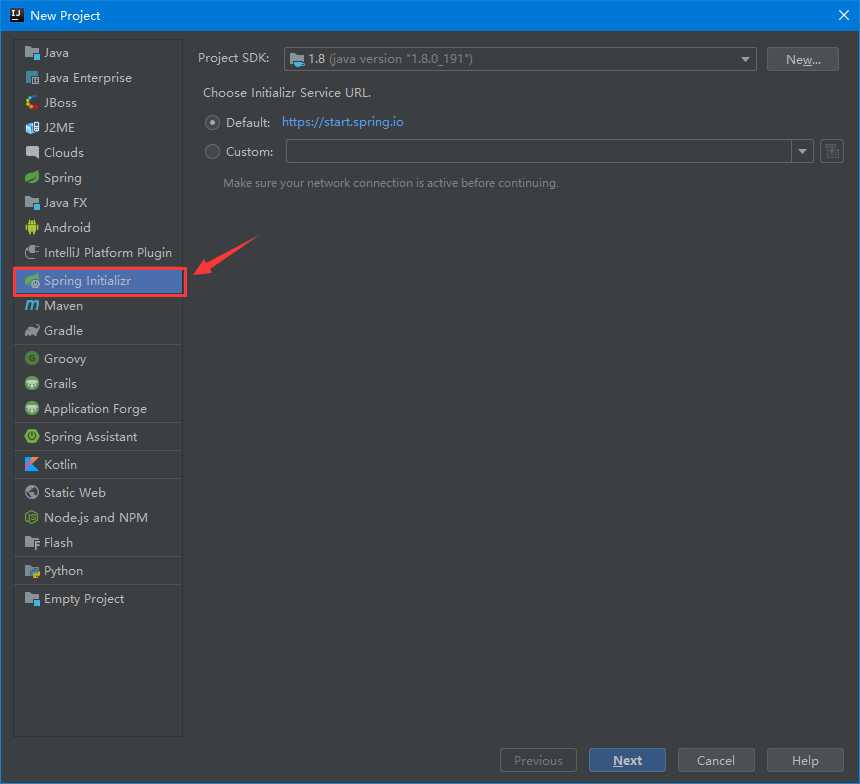Click the Empty Project icon
This screenshot has width=860, height=784.
click(x=32, y=599)
